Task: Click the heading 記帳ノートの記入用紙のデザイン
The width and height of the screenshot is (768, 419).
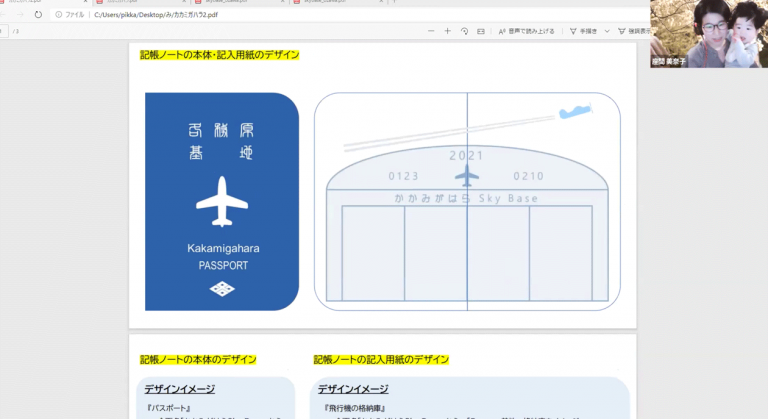Action: 381,360
